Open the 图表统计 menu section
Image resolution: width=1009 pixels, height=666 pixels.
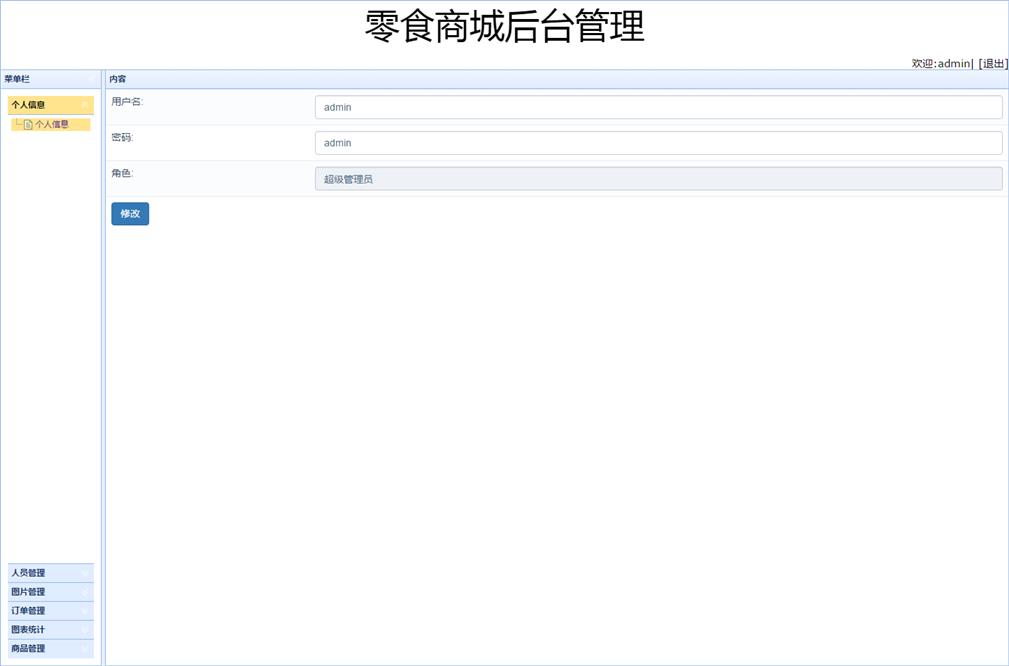(29, 630)
